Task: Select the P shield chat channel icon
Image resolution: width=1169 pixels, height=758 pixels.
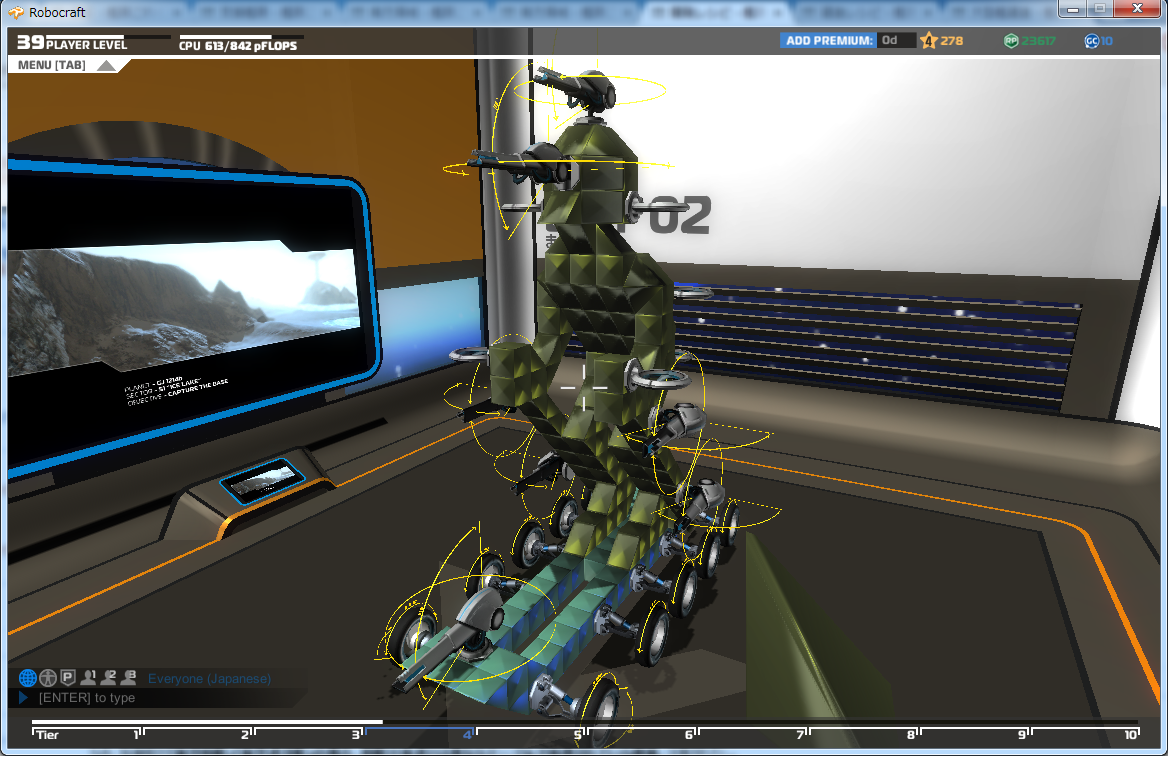Action: click(68, 678)
